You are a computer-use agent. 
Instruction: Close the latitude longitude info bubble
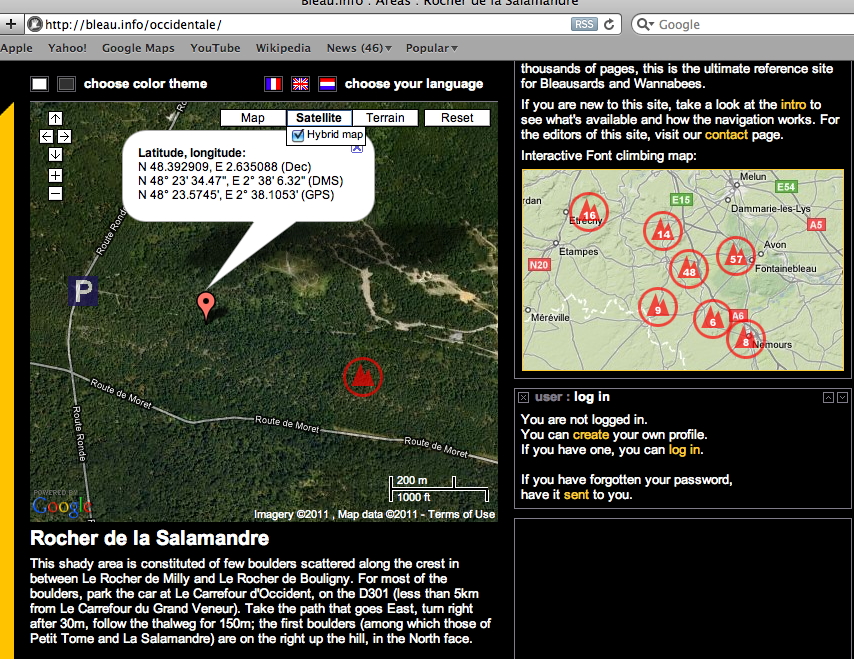[357, 148]
